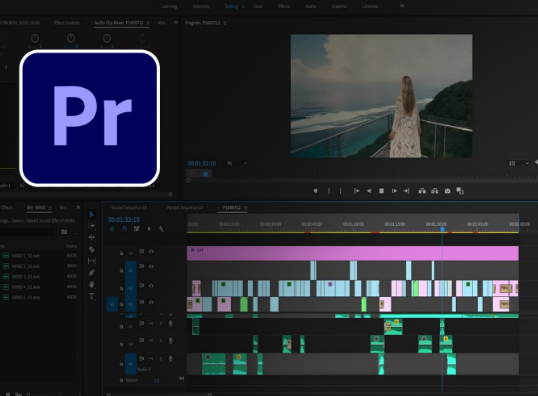The image size is (538, 396).
Task: Select the Pen tool
Action: 92,273
